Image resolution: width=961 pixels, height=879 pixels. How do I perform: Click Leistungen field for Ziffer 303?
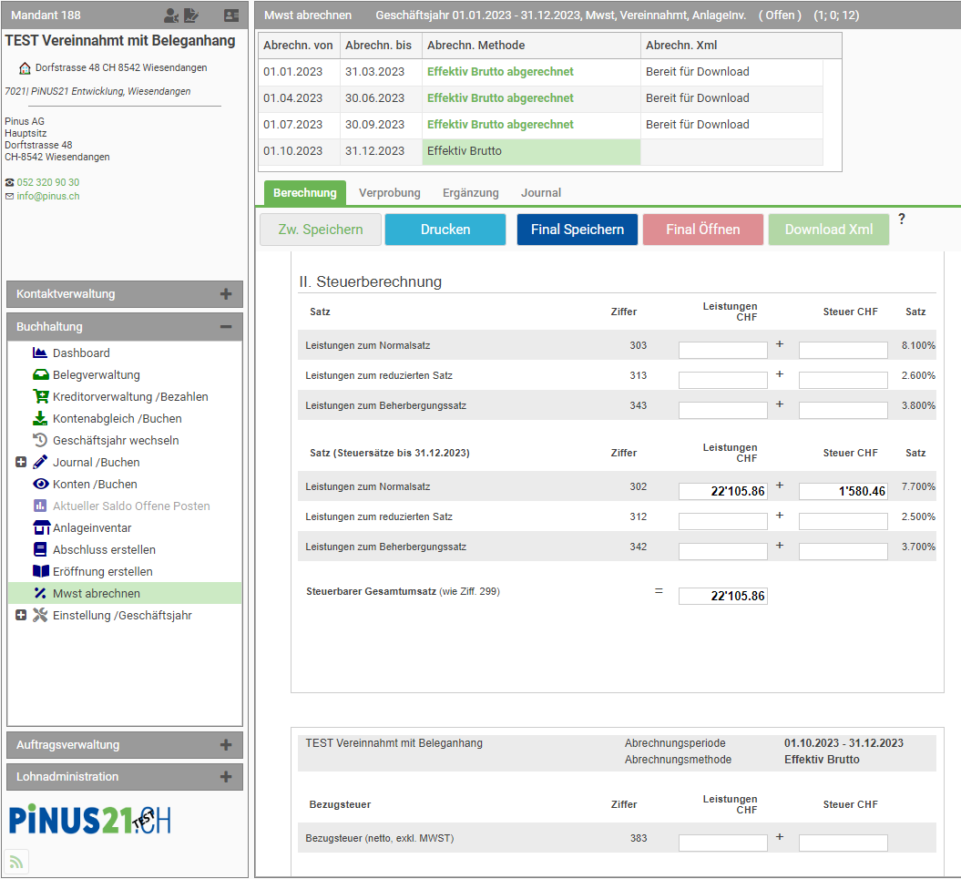pos(723,350)
